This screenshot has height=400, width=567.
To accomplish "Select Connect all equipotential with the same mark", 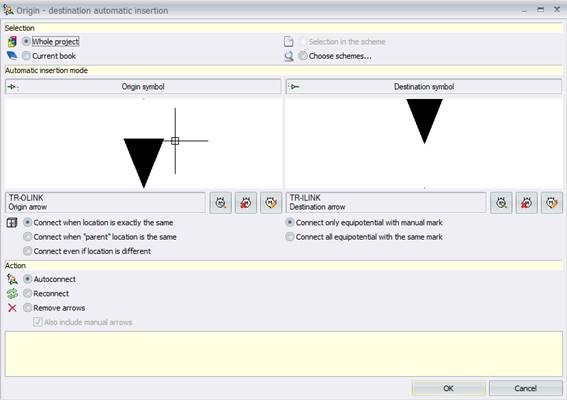I will tap(290, 237).
